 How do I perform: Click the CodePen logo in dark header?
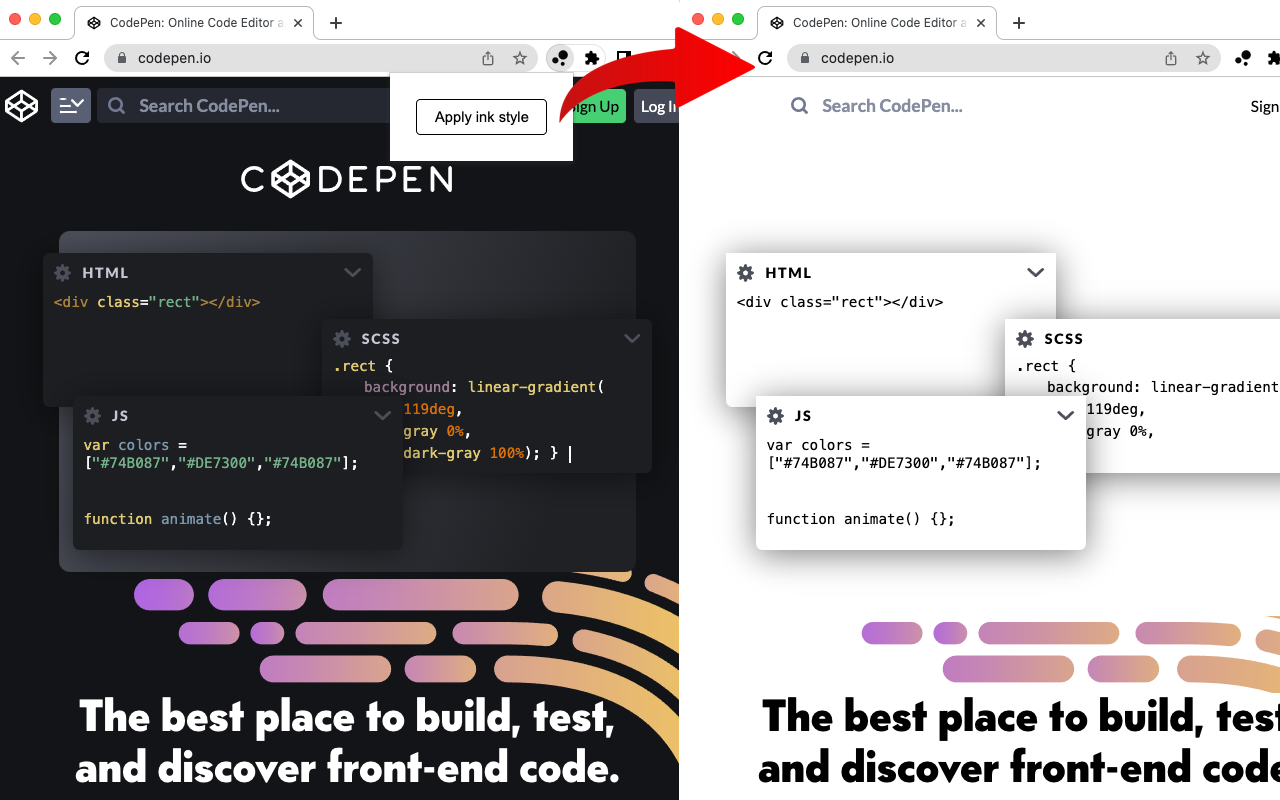[22, 106]
